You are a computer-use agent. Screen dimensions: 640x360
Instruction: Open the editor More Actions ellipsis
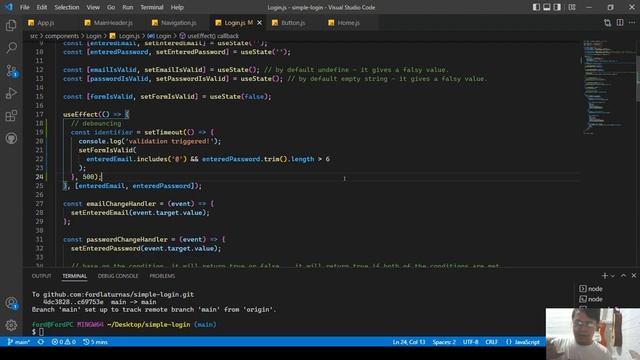coord(632,23)
